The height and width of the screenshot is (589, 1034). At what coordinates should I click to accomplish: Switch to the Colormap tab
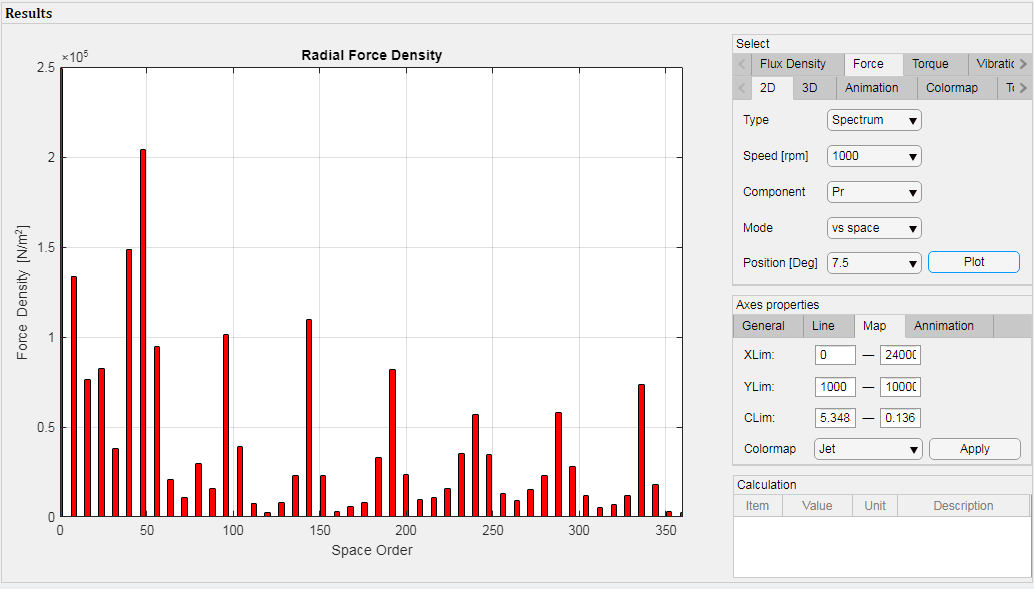(951, 88)
